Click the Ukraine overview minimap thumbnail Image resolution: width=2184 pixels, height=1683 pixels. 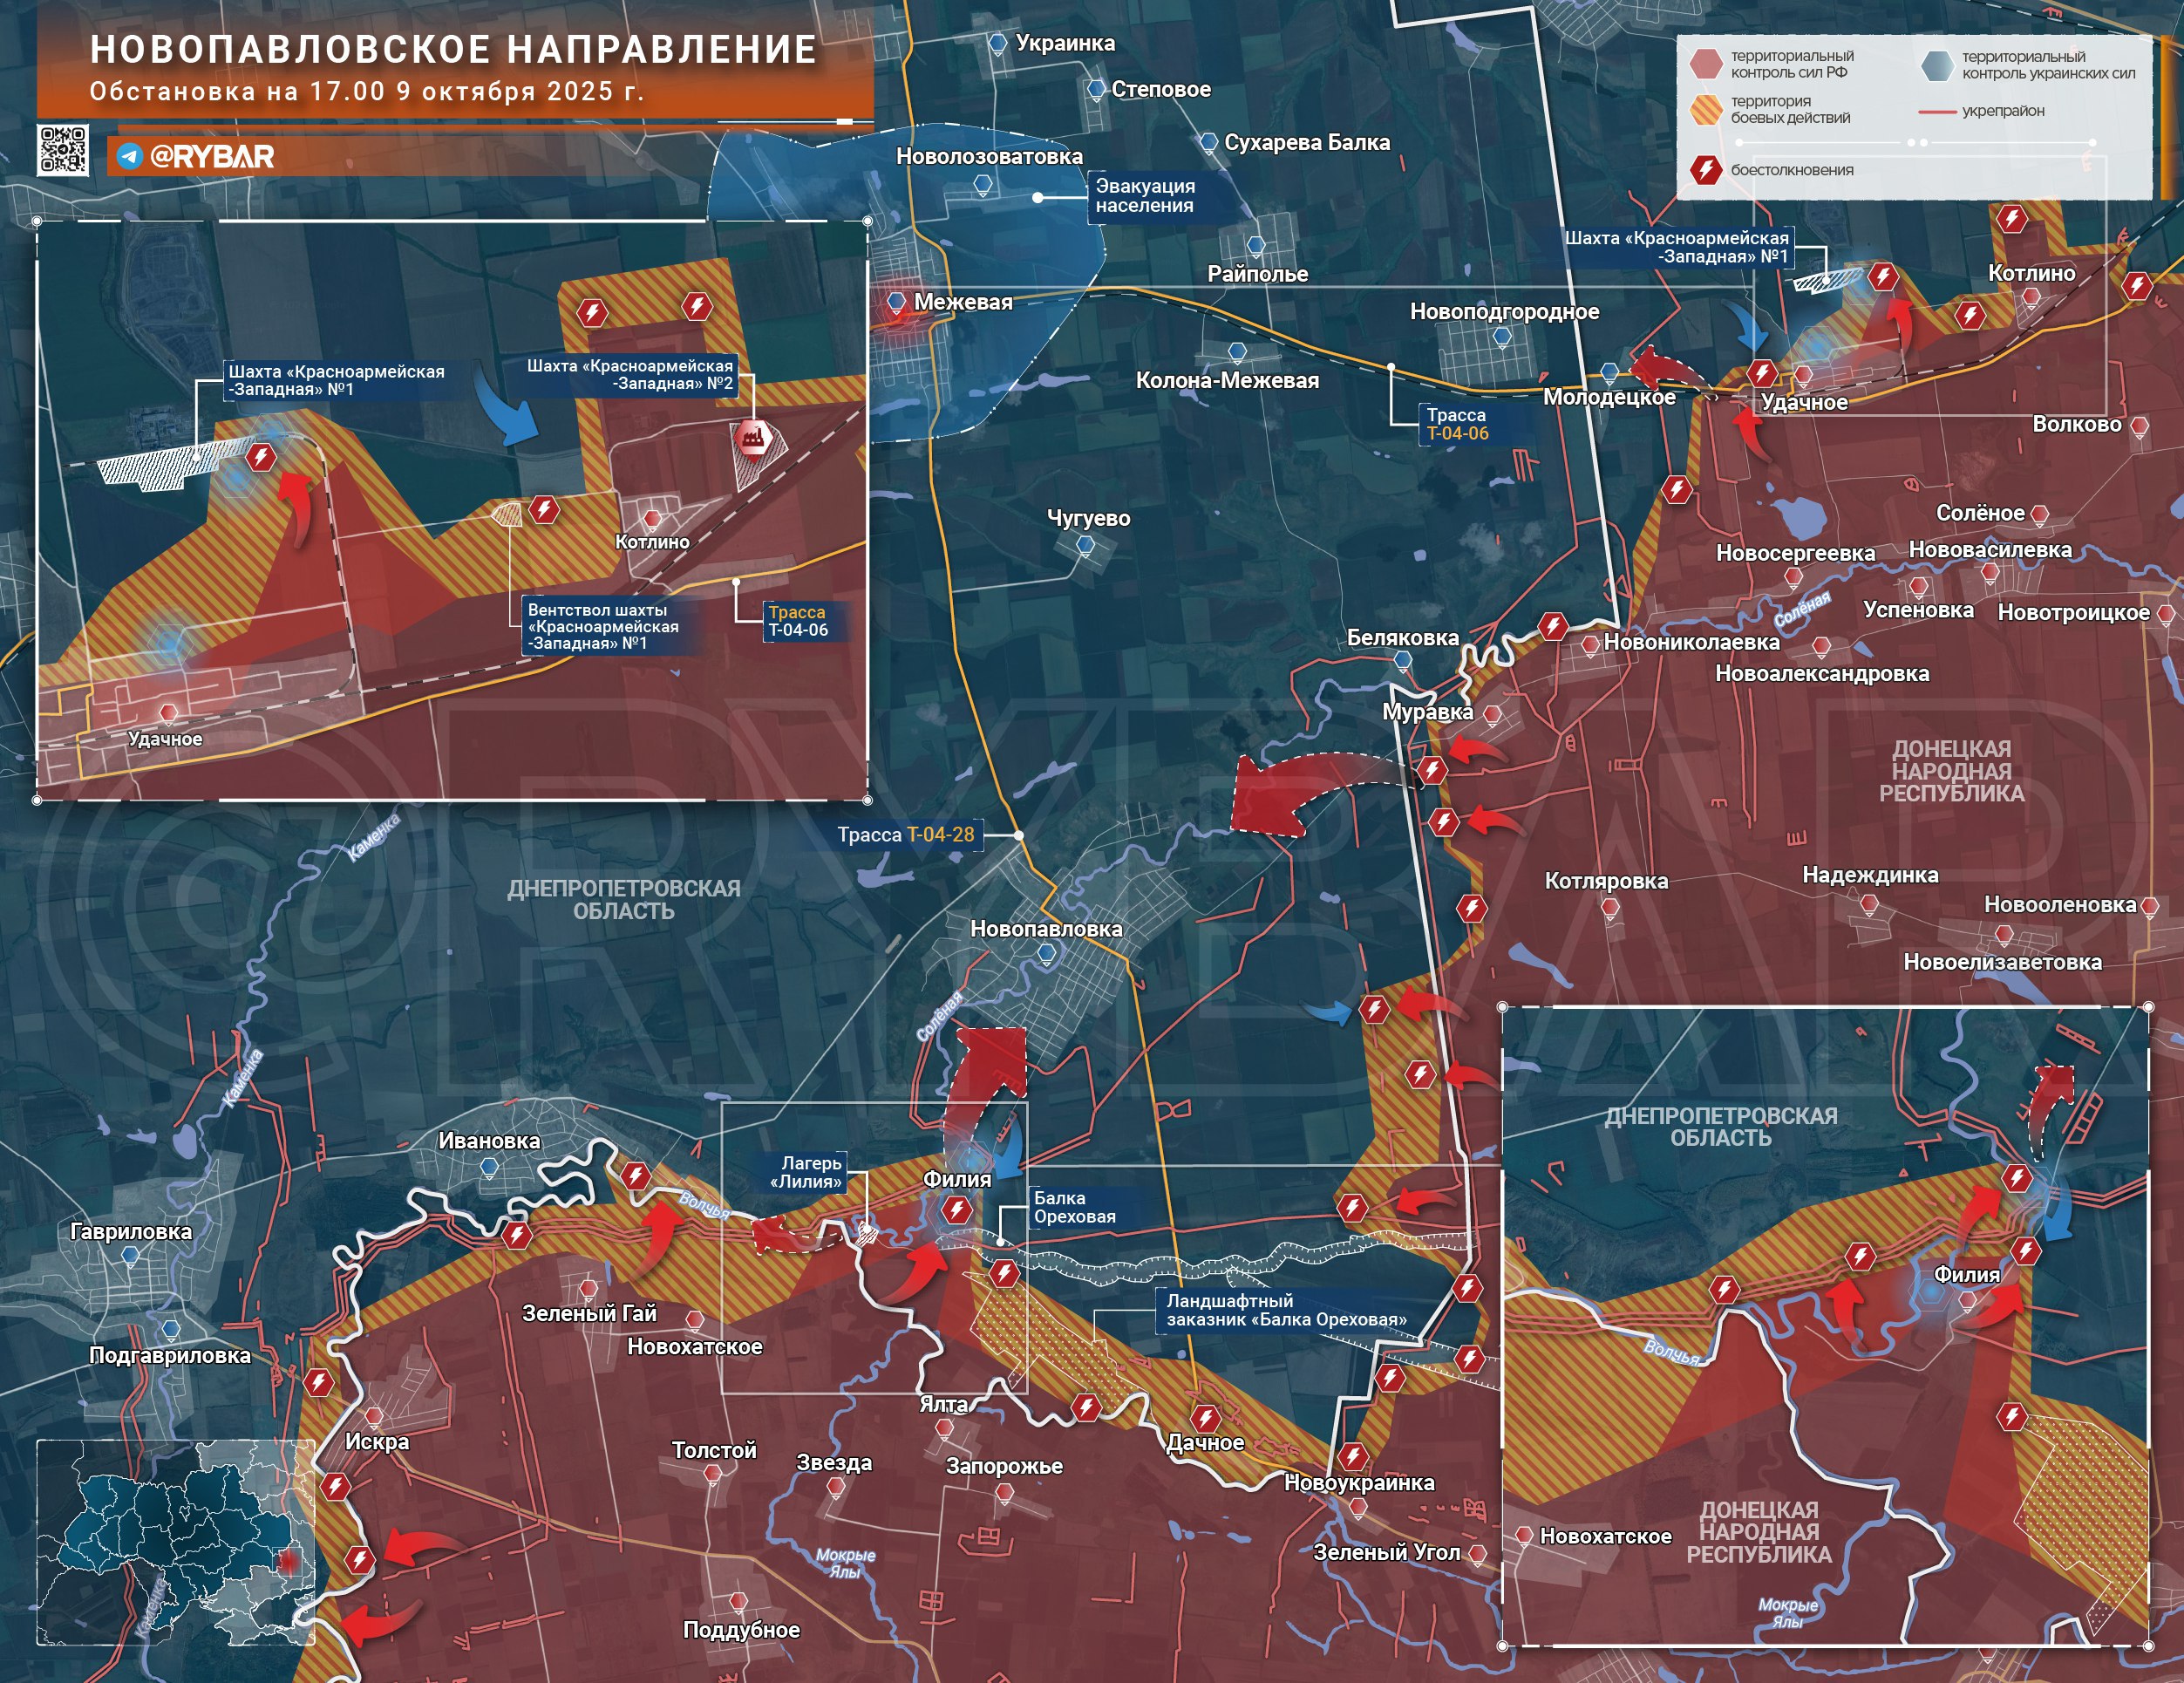(x=176, y=1542)
